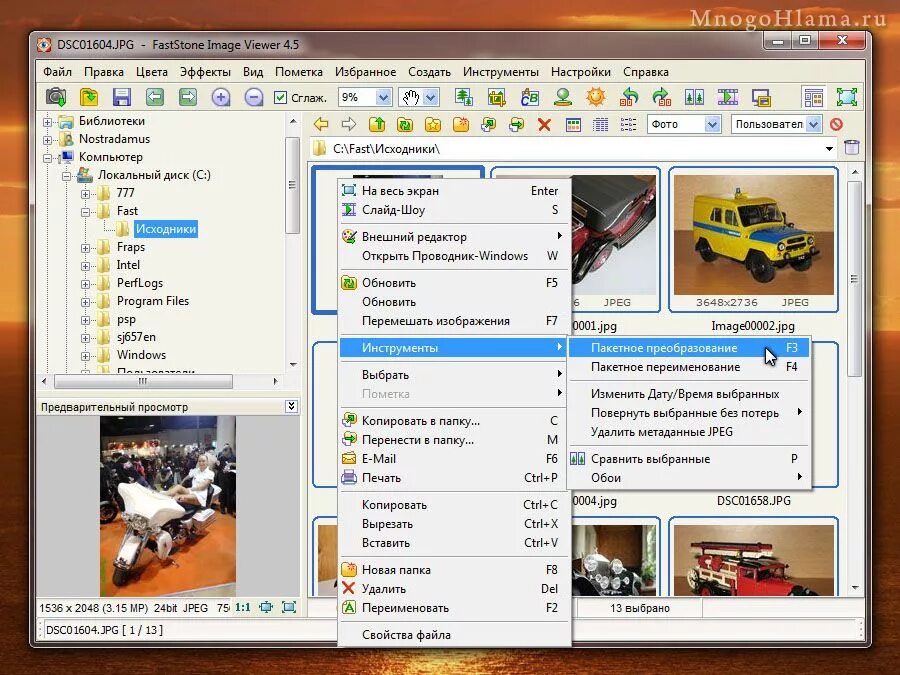Viewport: 900px width, 675px height.
Task: Click the thumbnails view mode icon
Action: tap(573, 124)
